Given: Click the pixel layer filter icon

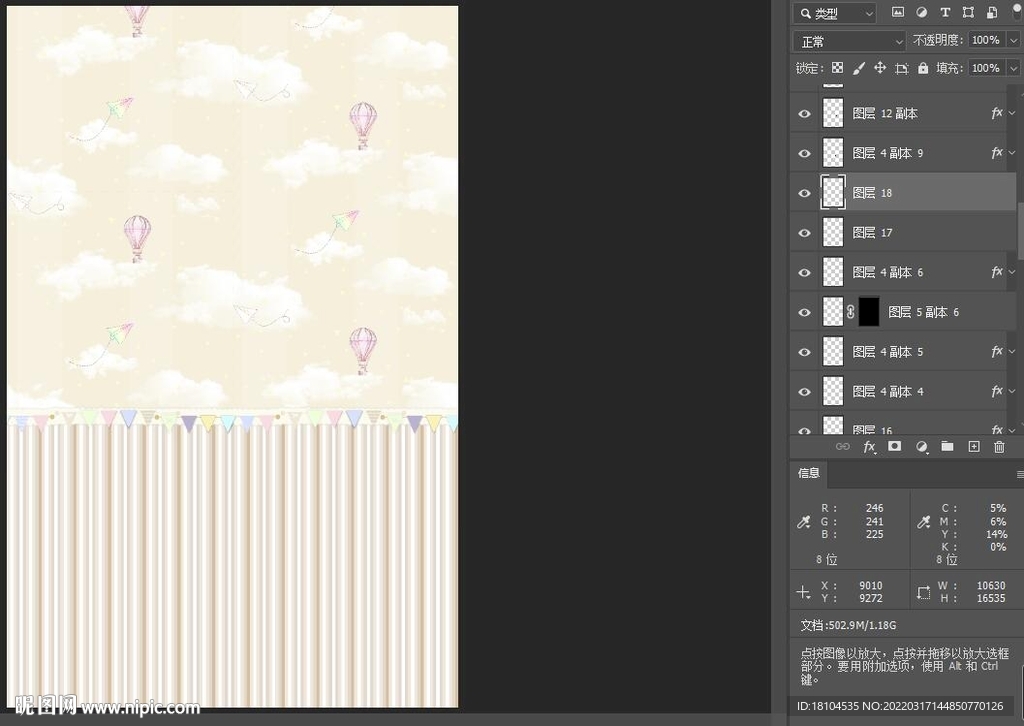Looking at the screenshot, I should [x=897, y=13].
